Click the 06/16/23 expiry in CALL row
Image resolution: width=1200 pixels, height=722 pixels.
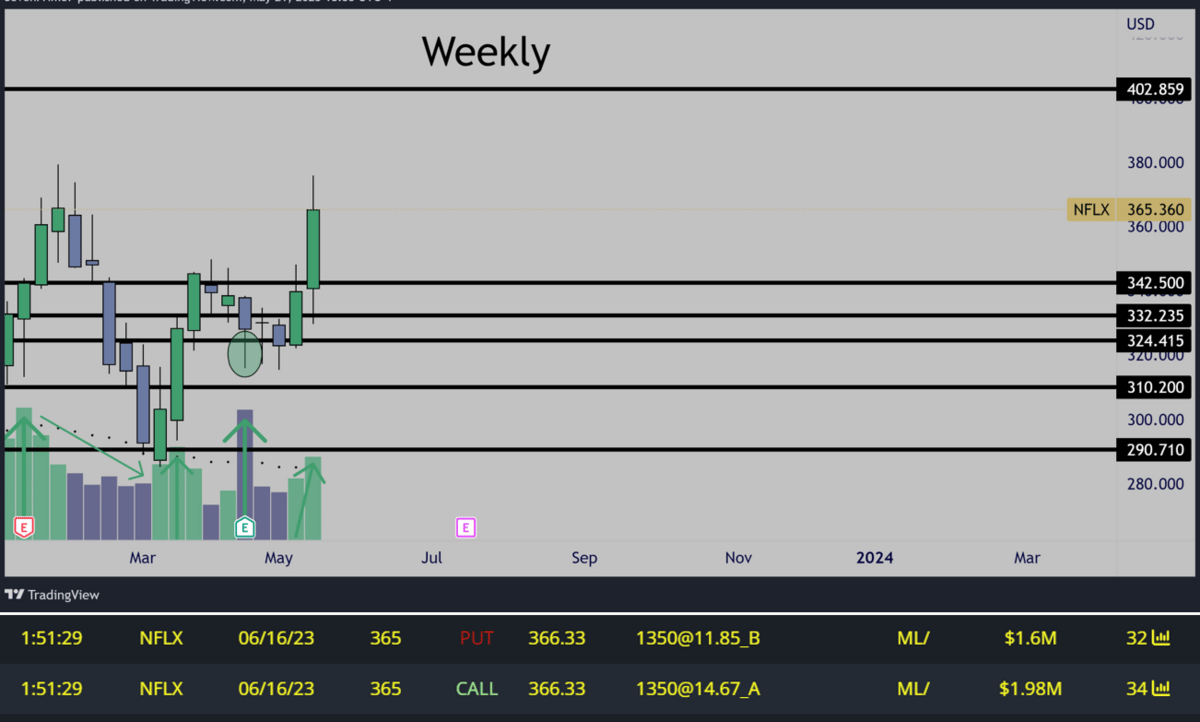[276, 688]
